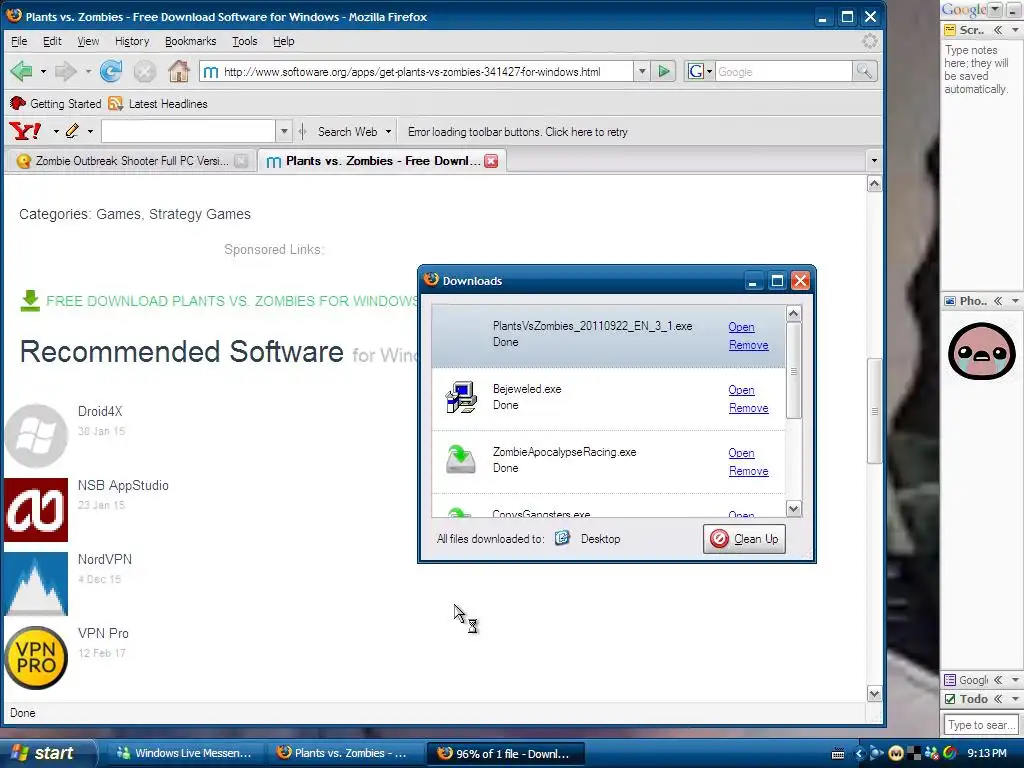Click the Clean Up button
This screenshot has width=1024, height=768.
coord(744,539)
